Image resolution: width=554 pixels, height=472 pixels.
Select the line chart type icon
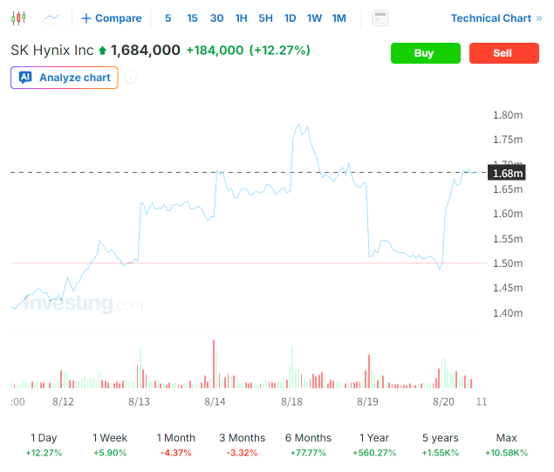click(x=52, y=18)
